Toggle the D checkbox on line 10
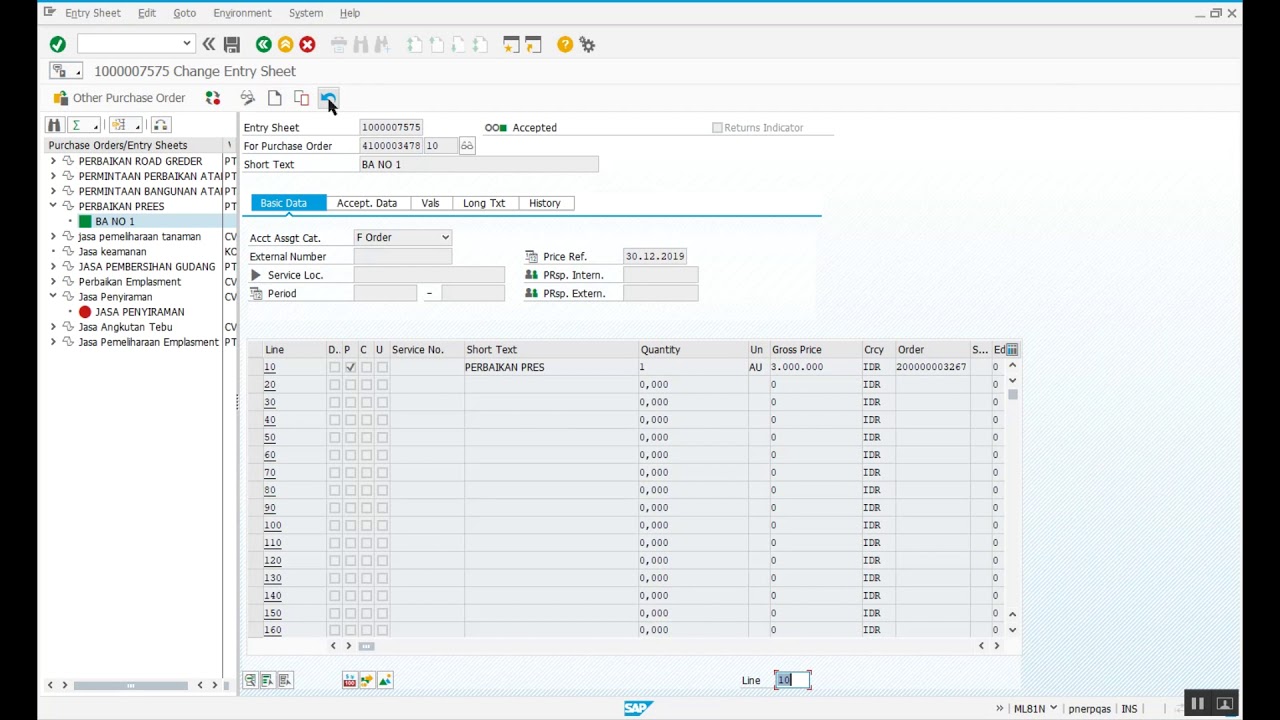 (x=334, y=368)
